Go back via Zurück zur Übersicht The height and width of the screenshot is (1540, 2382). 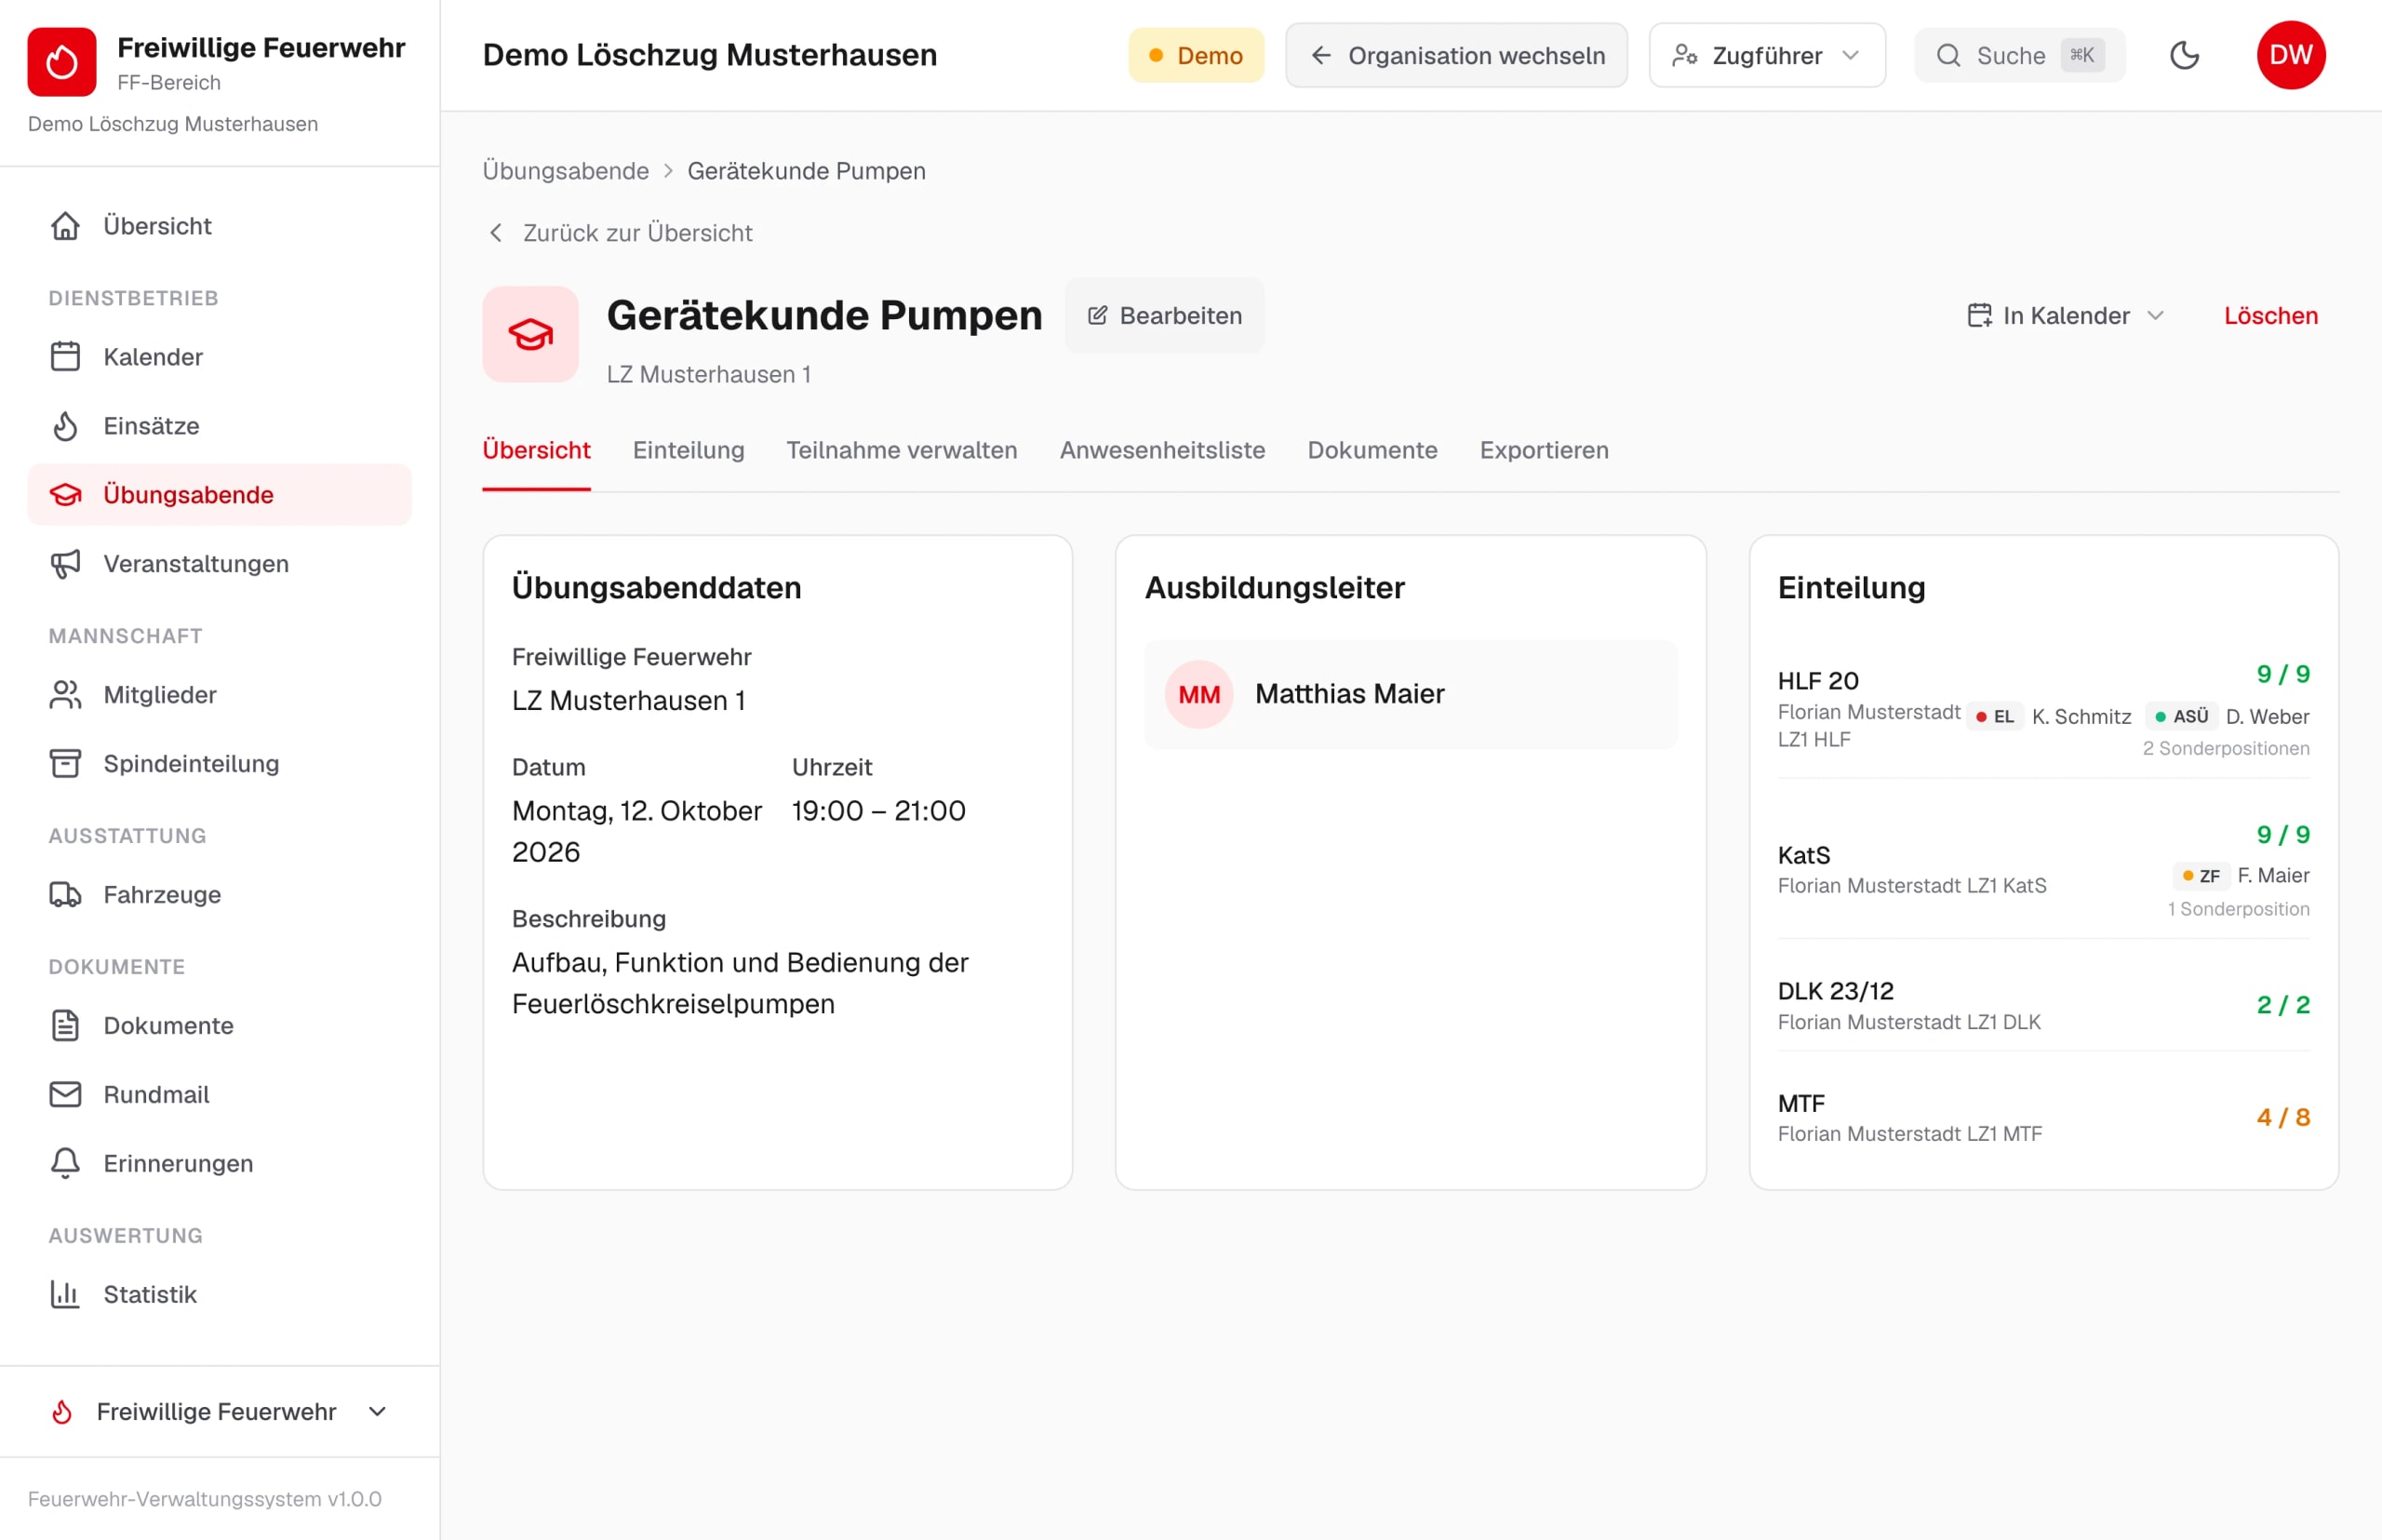(x=620, y=233)
